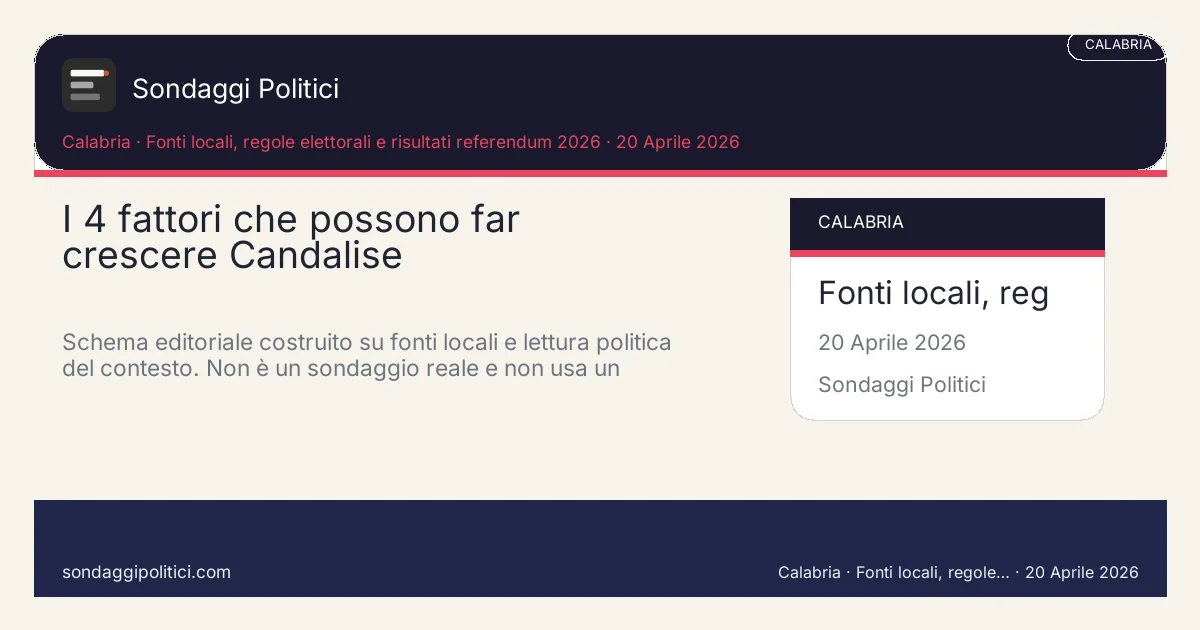Click the word Calabria starting the header subtitle
The width and height of the screenshot is (1200, 630).
coord(96,142)
